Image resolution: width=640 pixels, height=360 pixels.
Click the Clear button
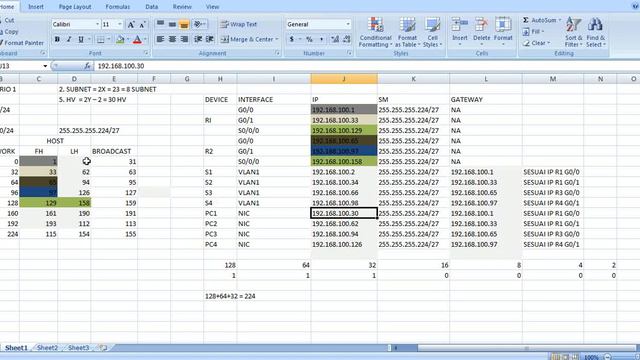(x=536, y=43)
